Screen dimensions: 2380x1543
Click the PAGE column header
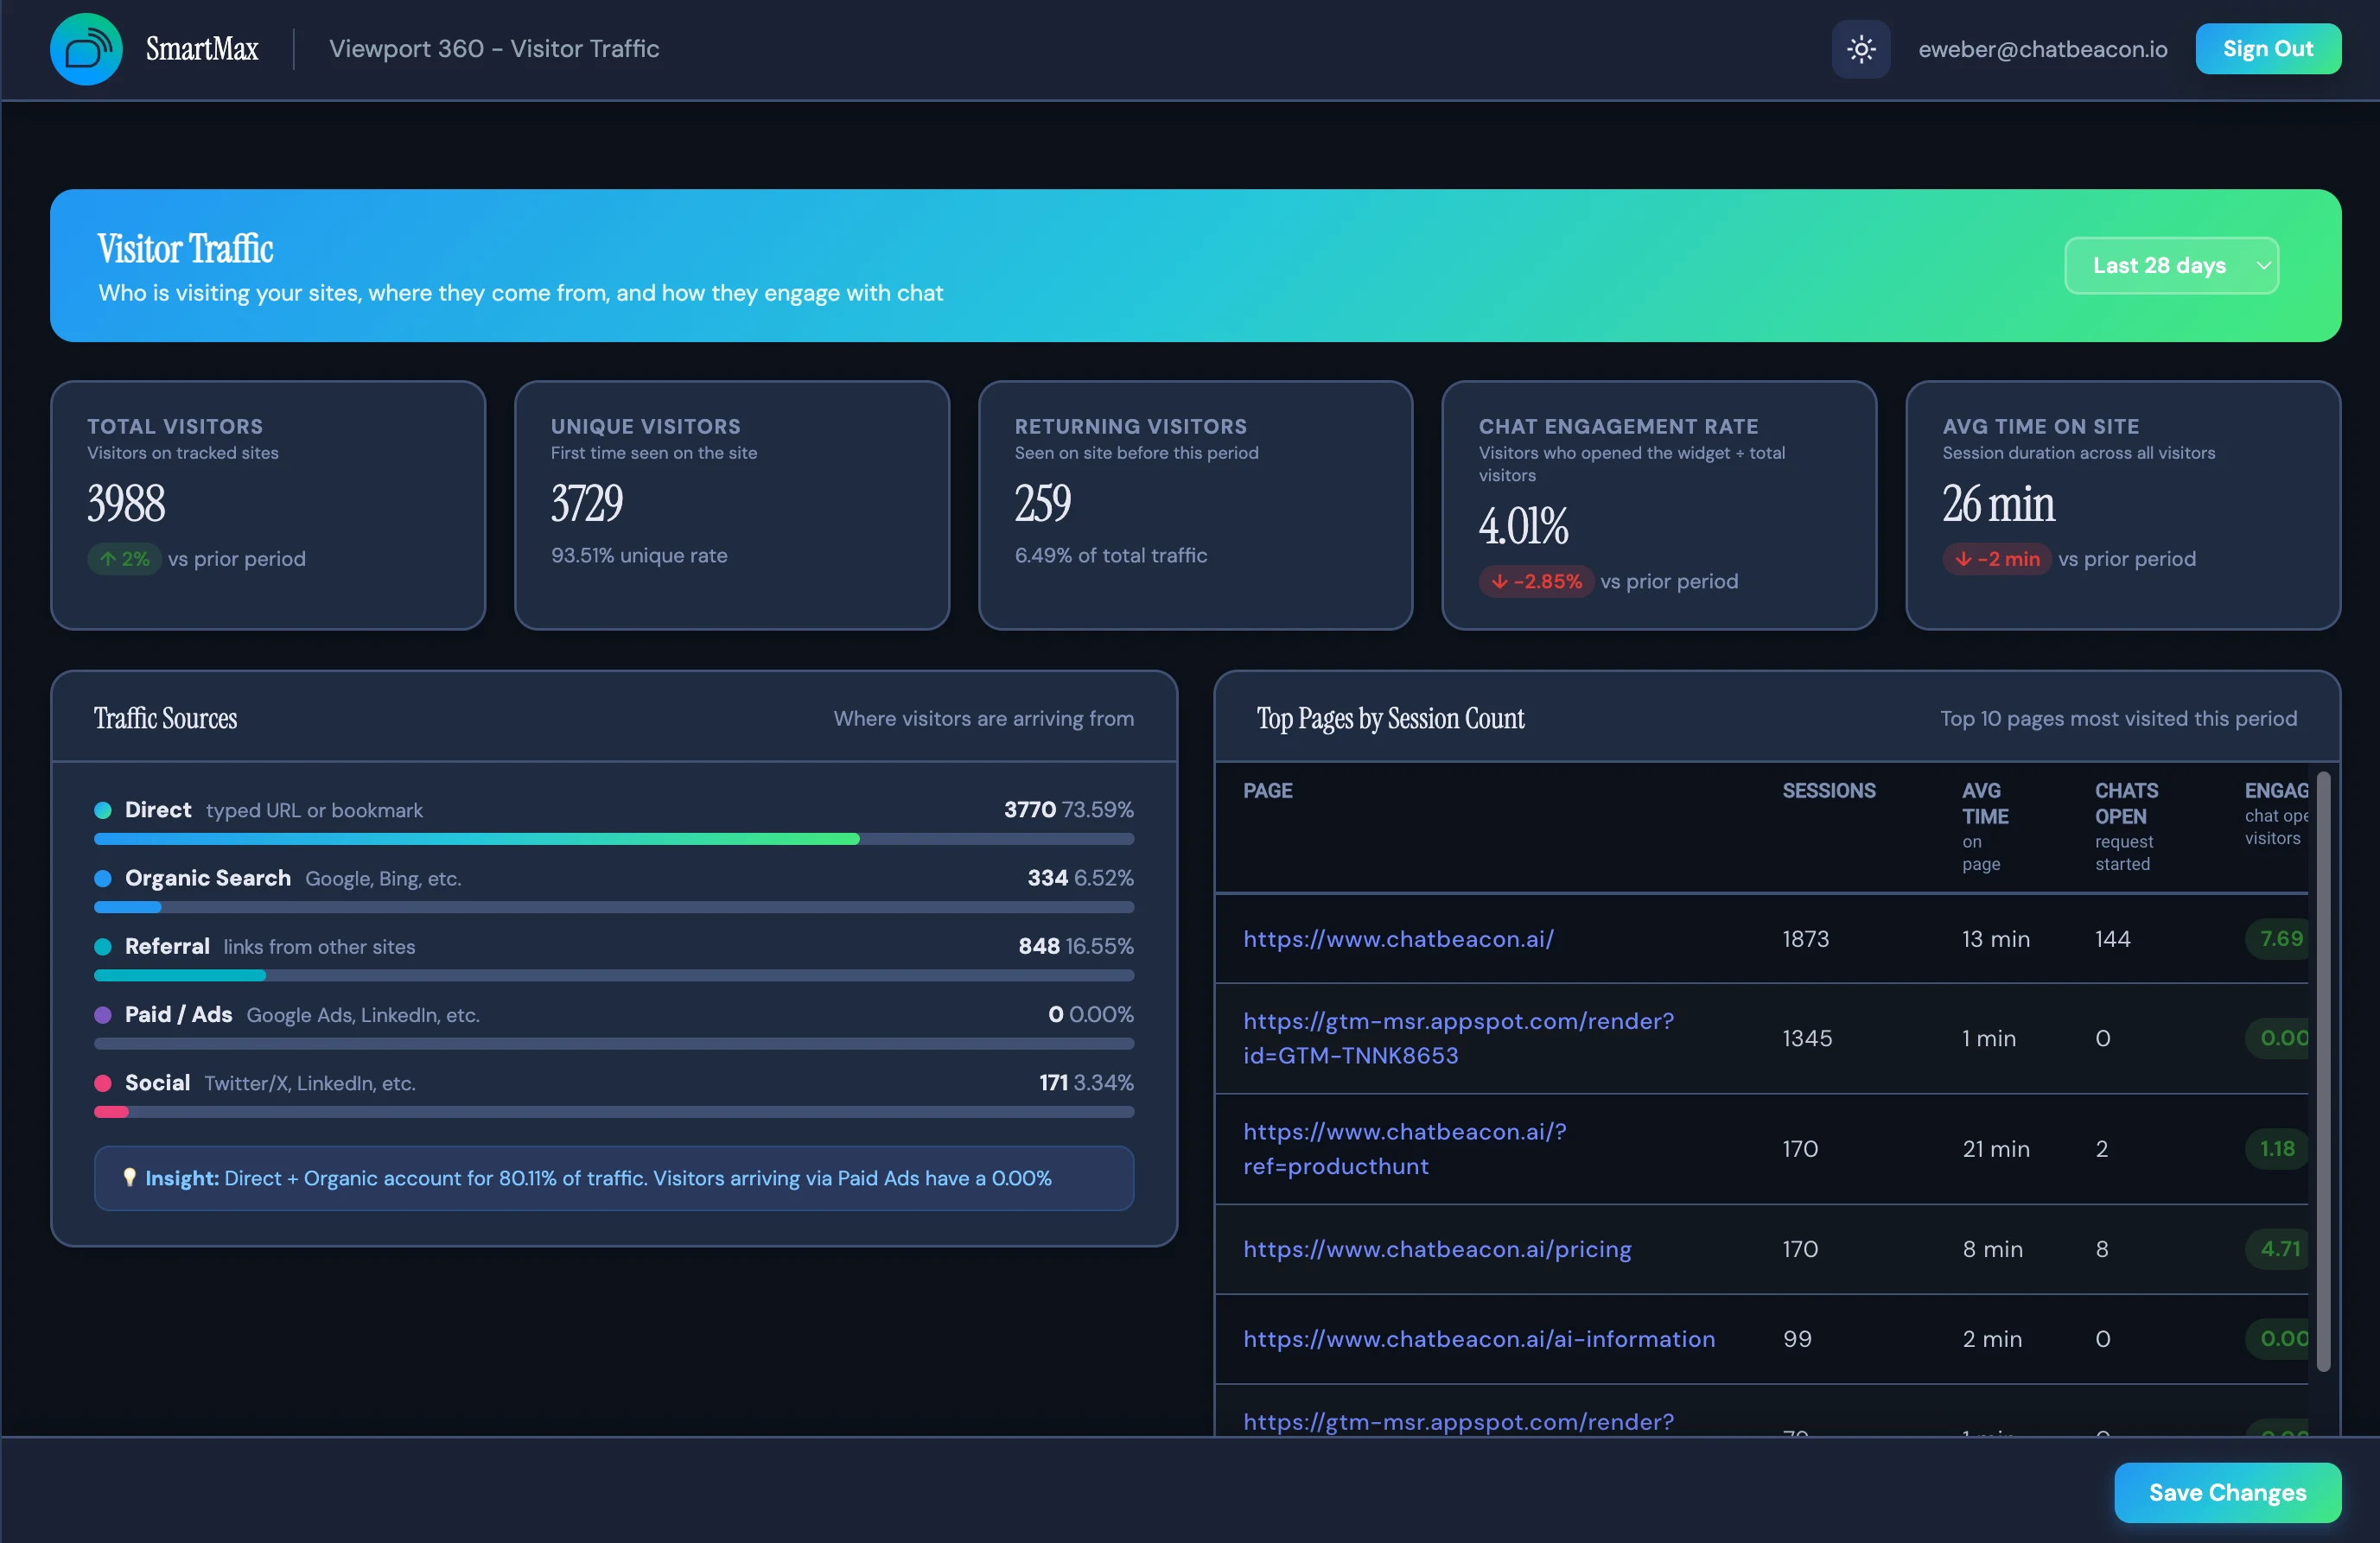[1267, 790]
